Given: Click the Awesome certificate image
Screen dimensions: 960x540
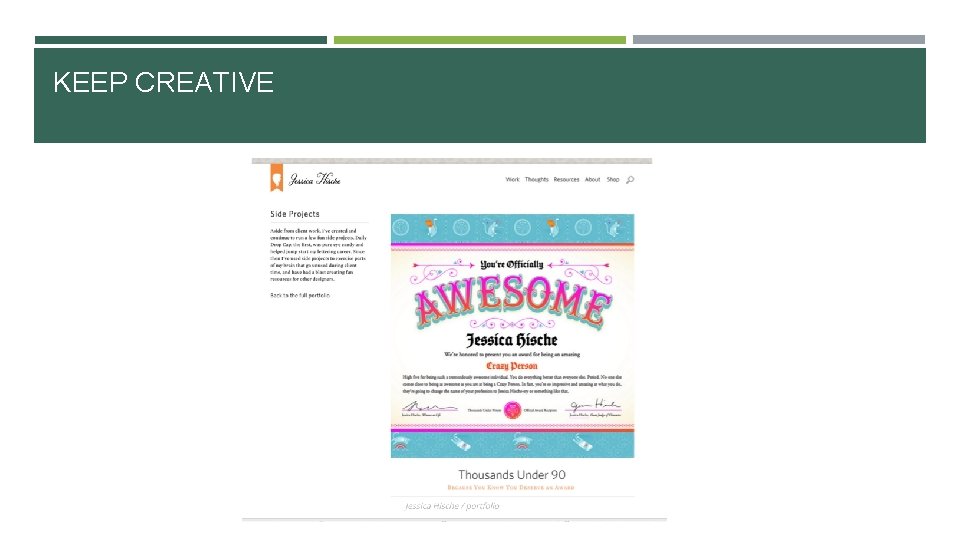Looking at the screenshot, I should pyautogui.click(x=512, y=336).
